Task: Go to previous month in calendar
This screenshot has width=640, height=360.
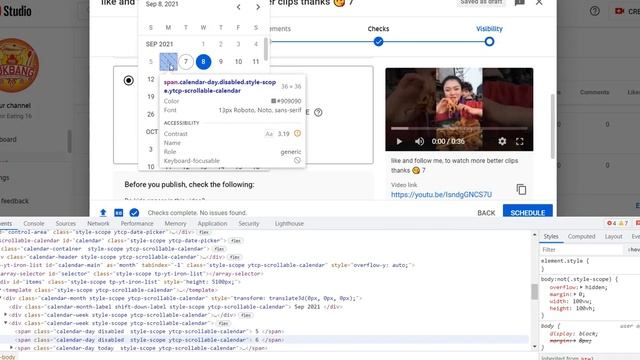Action: 238,7
